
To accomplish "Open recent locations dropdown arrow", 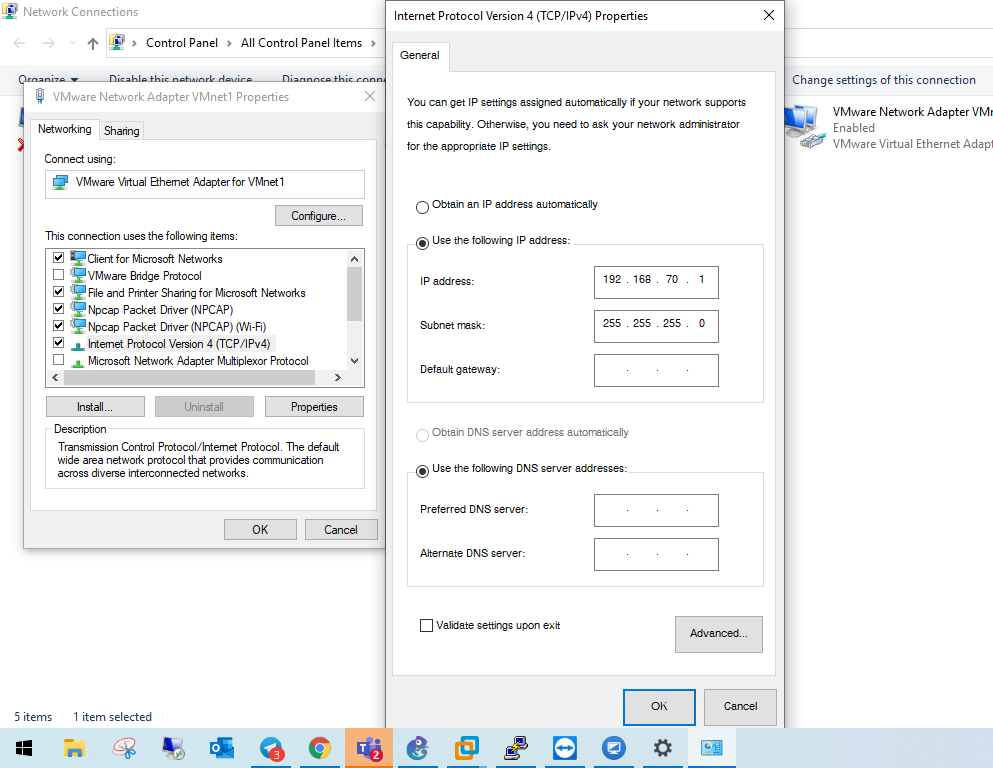I will [72, 43].
